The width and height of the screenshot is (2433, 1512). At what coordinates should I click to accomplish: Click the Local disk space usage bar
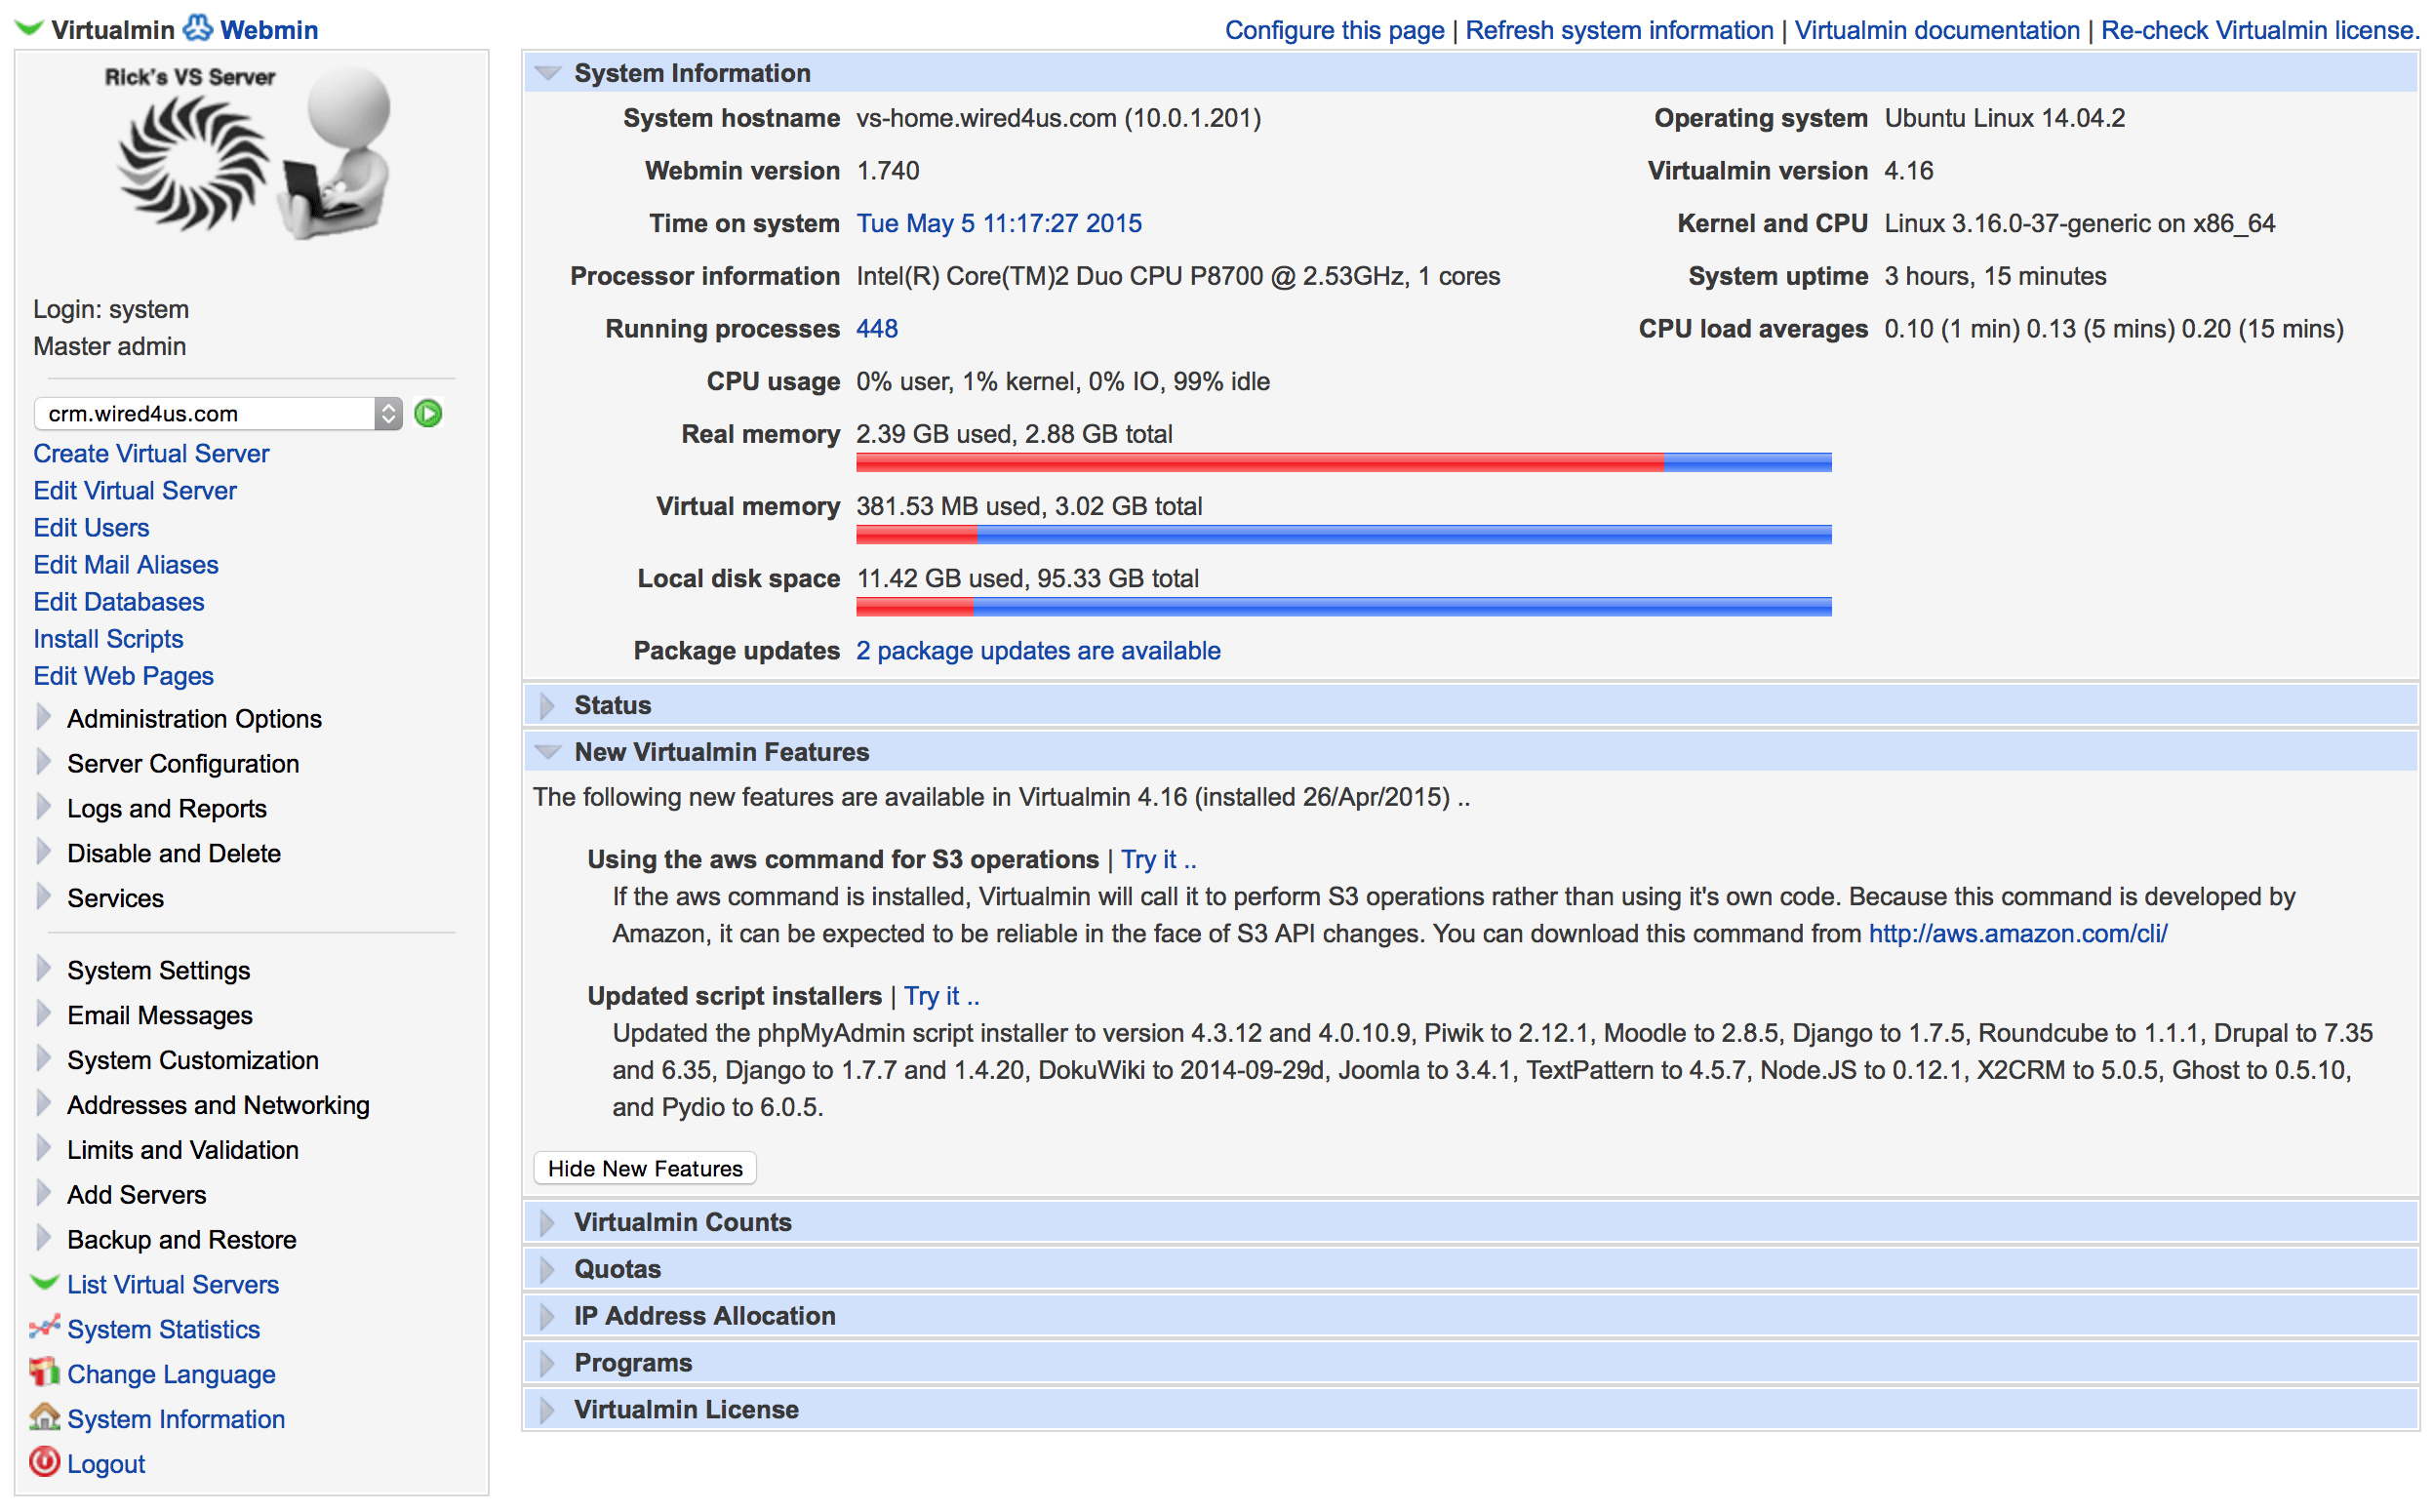1344,606
